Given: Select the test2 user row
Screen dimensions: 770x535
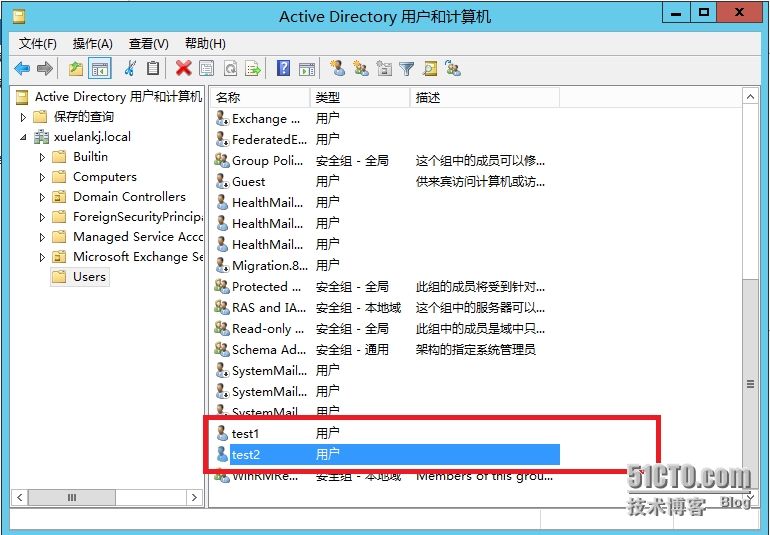Looking at the screenshot, I should point(387,454).
